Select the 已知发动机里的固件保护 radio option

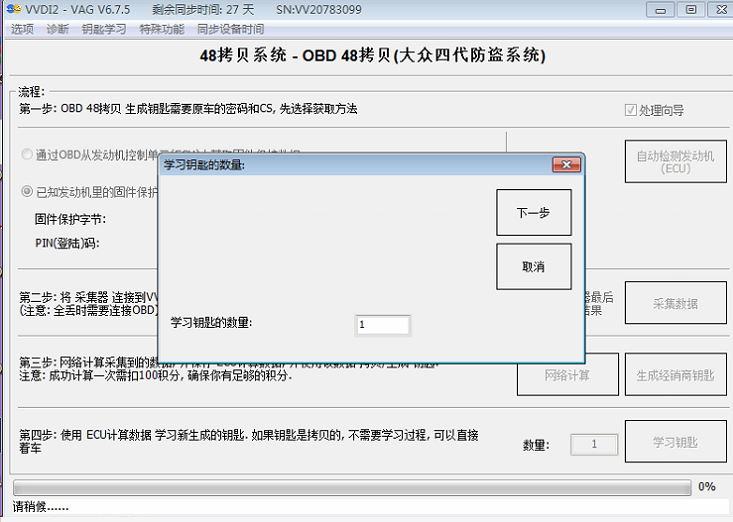pos(27,191)
